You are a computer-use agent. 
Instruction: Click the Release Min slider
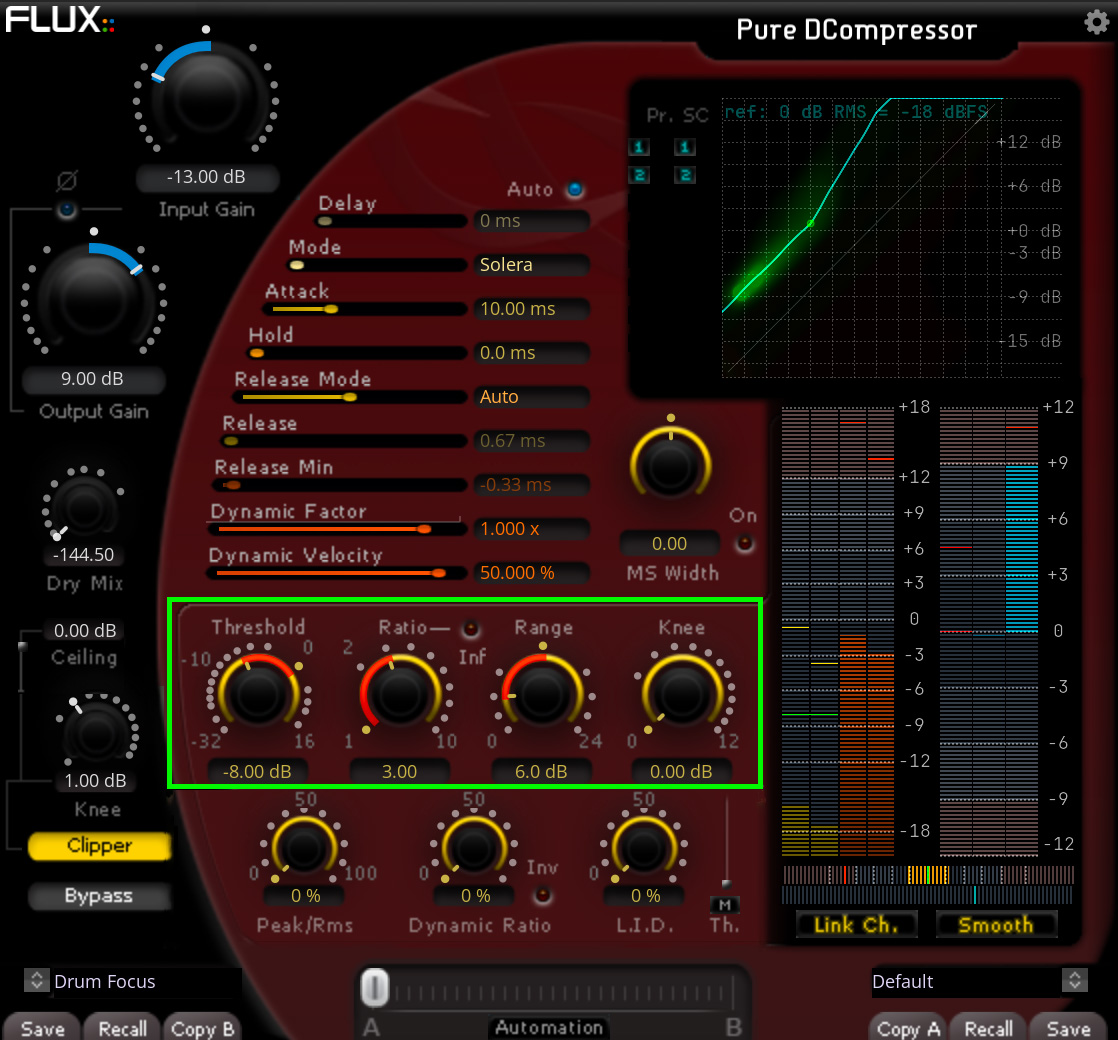[341, 485]
